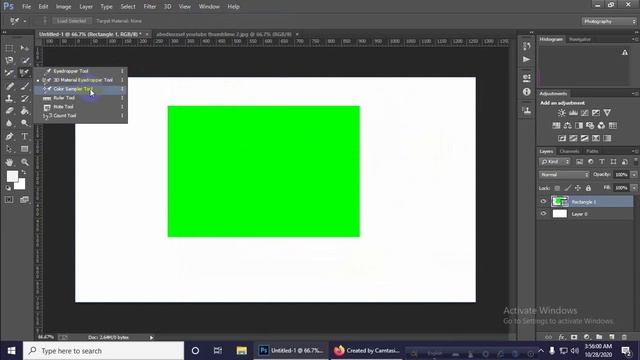Choose Color Sampler Tool from flyout
The height and width of the screenshot is (360, 640).
coord(80,89)
